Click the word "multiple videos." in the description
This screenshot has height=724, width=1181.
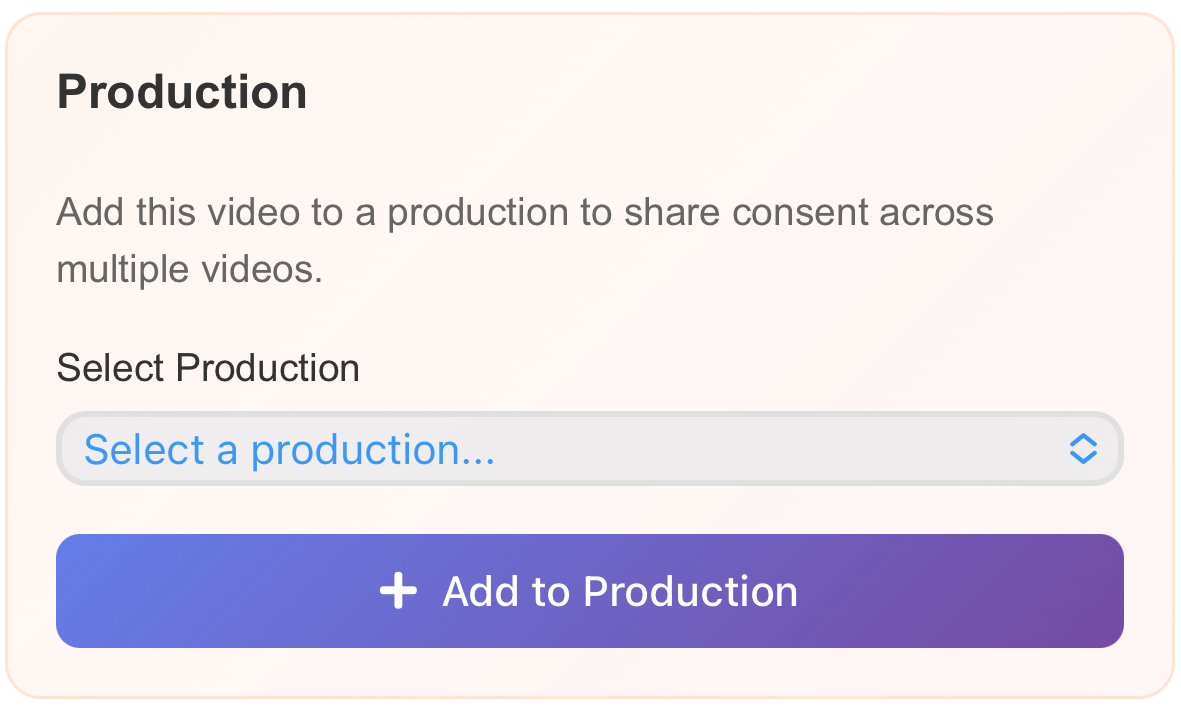[x=190, y=270]
